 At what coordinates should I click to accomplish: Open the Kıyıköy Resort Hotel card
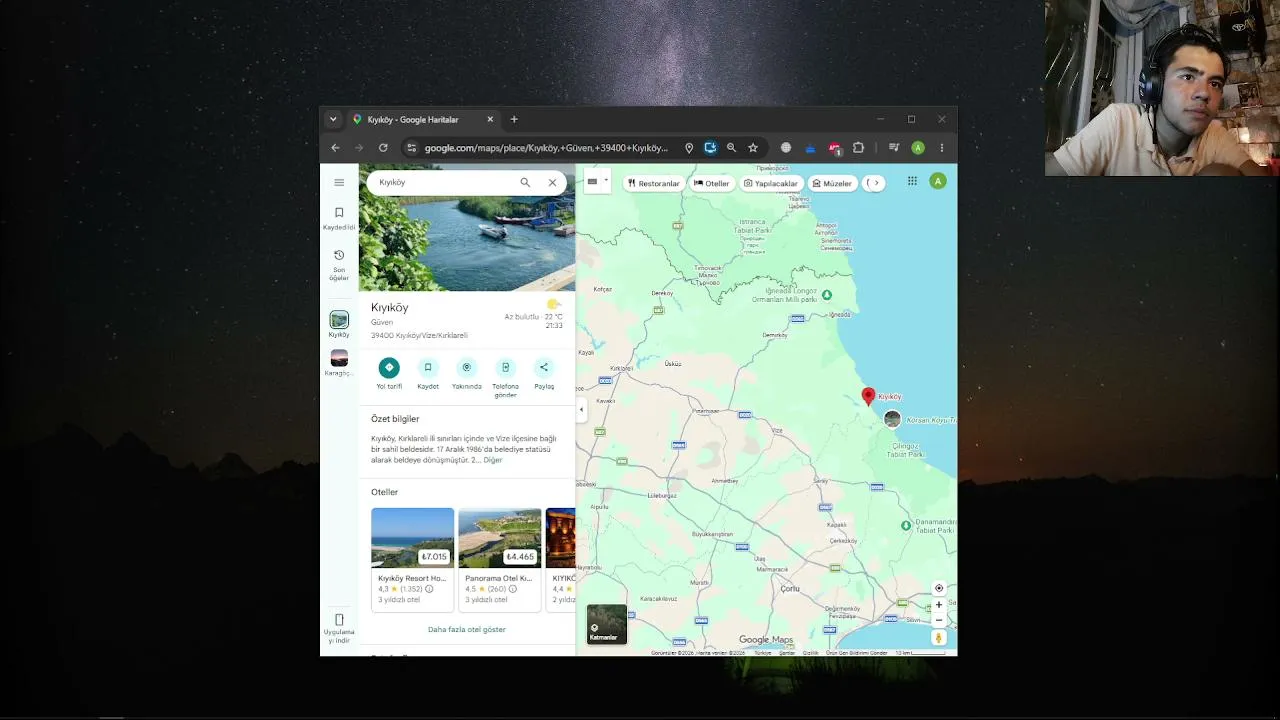click(x=412, y=558)
